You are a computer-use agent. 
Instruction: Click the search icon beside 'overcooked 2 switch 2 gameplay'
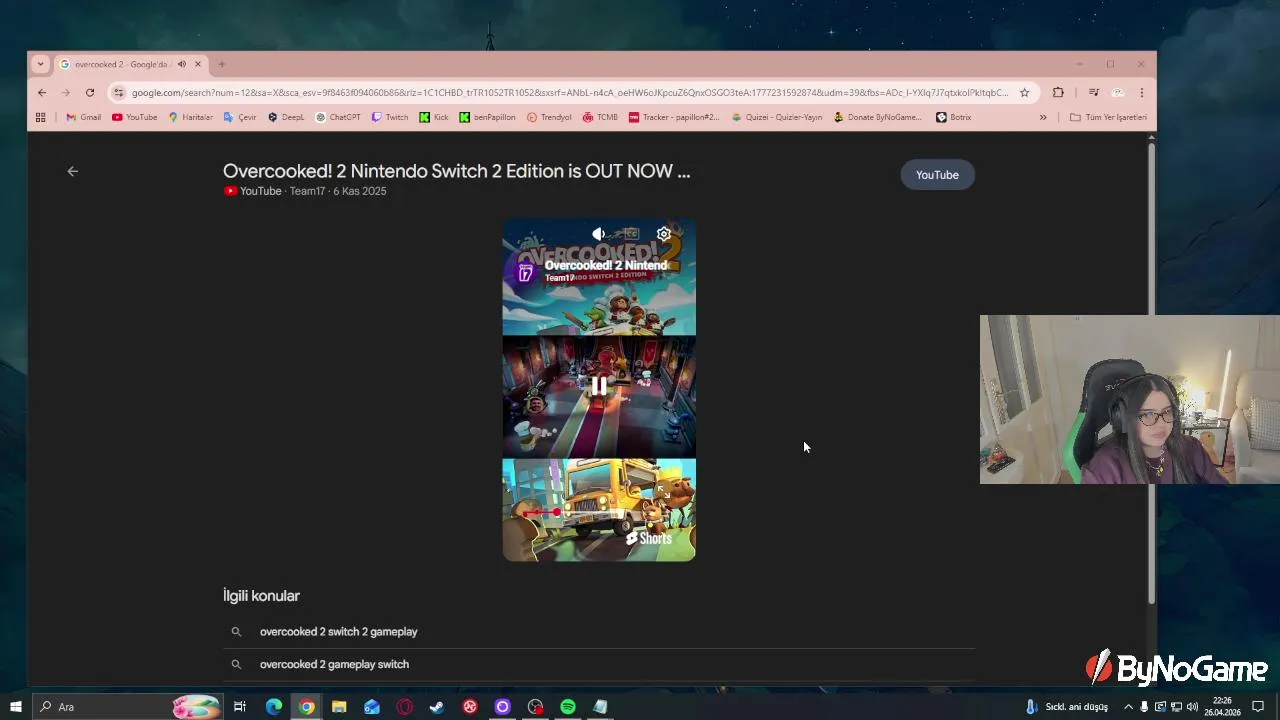pos(236,632)
